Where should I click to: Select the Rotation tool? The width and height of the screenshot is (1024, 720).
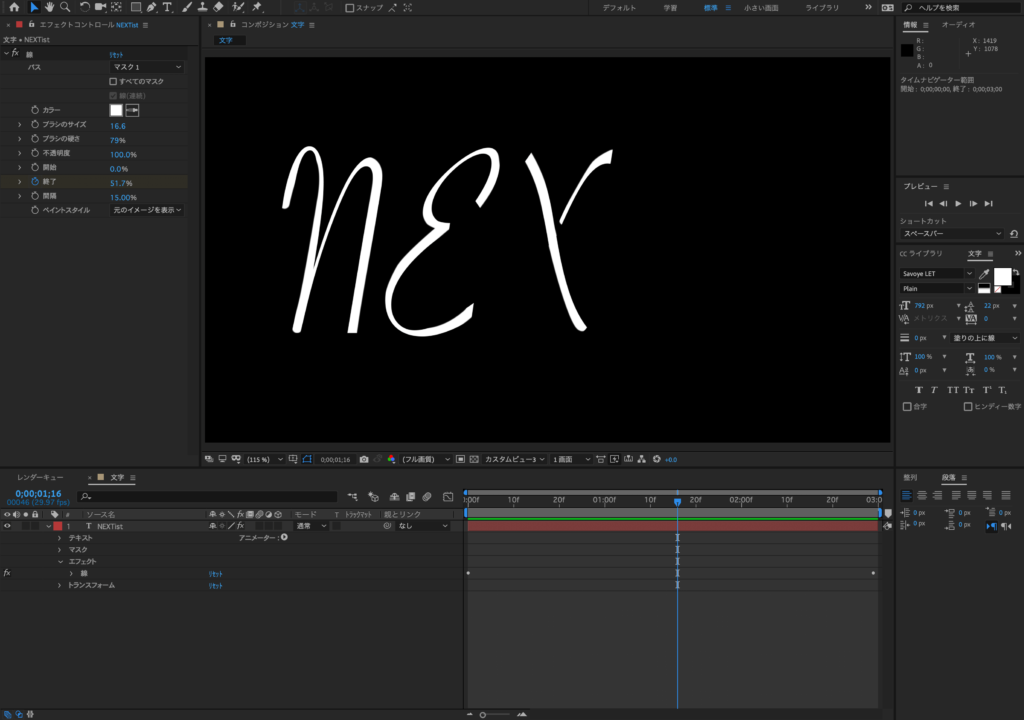[85, 7]
